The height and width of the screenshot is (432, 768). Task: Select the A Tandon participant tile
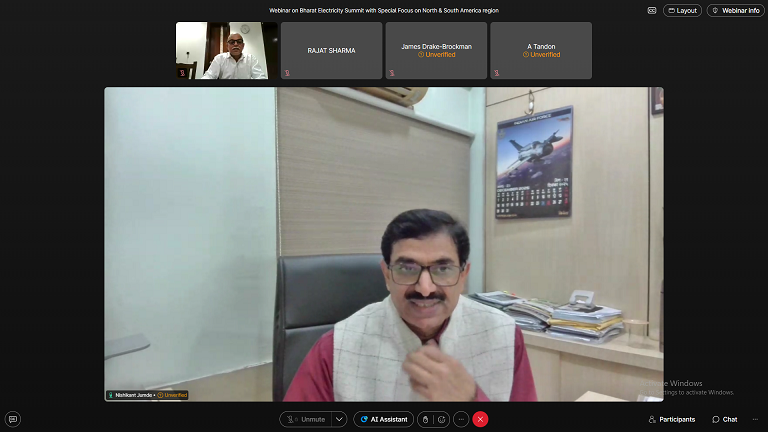tap(541, 50)
